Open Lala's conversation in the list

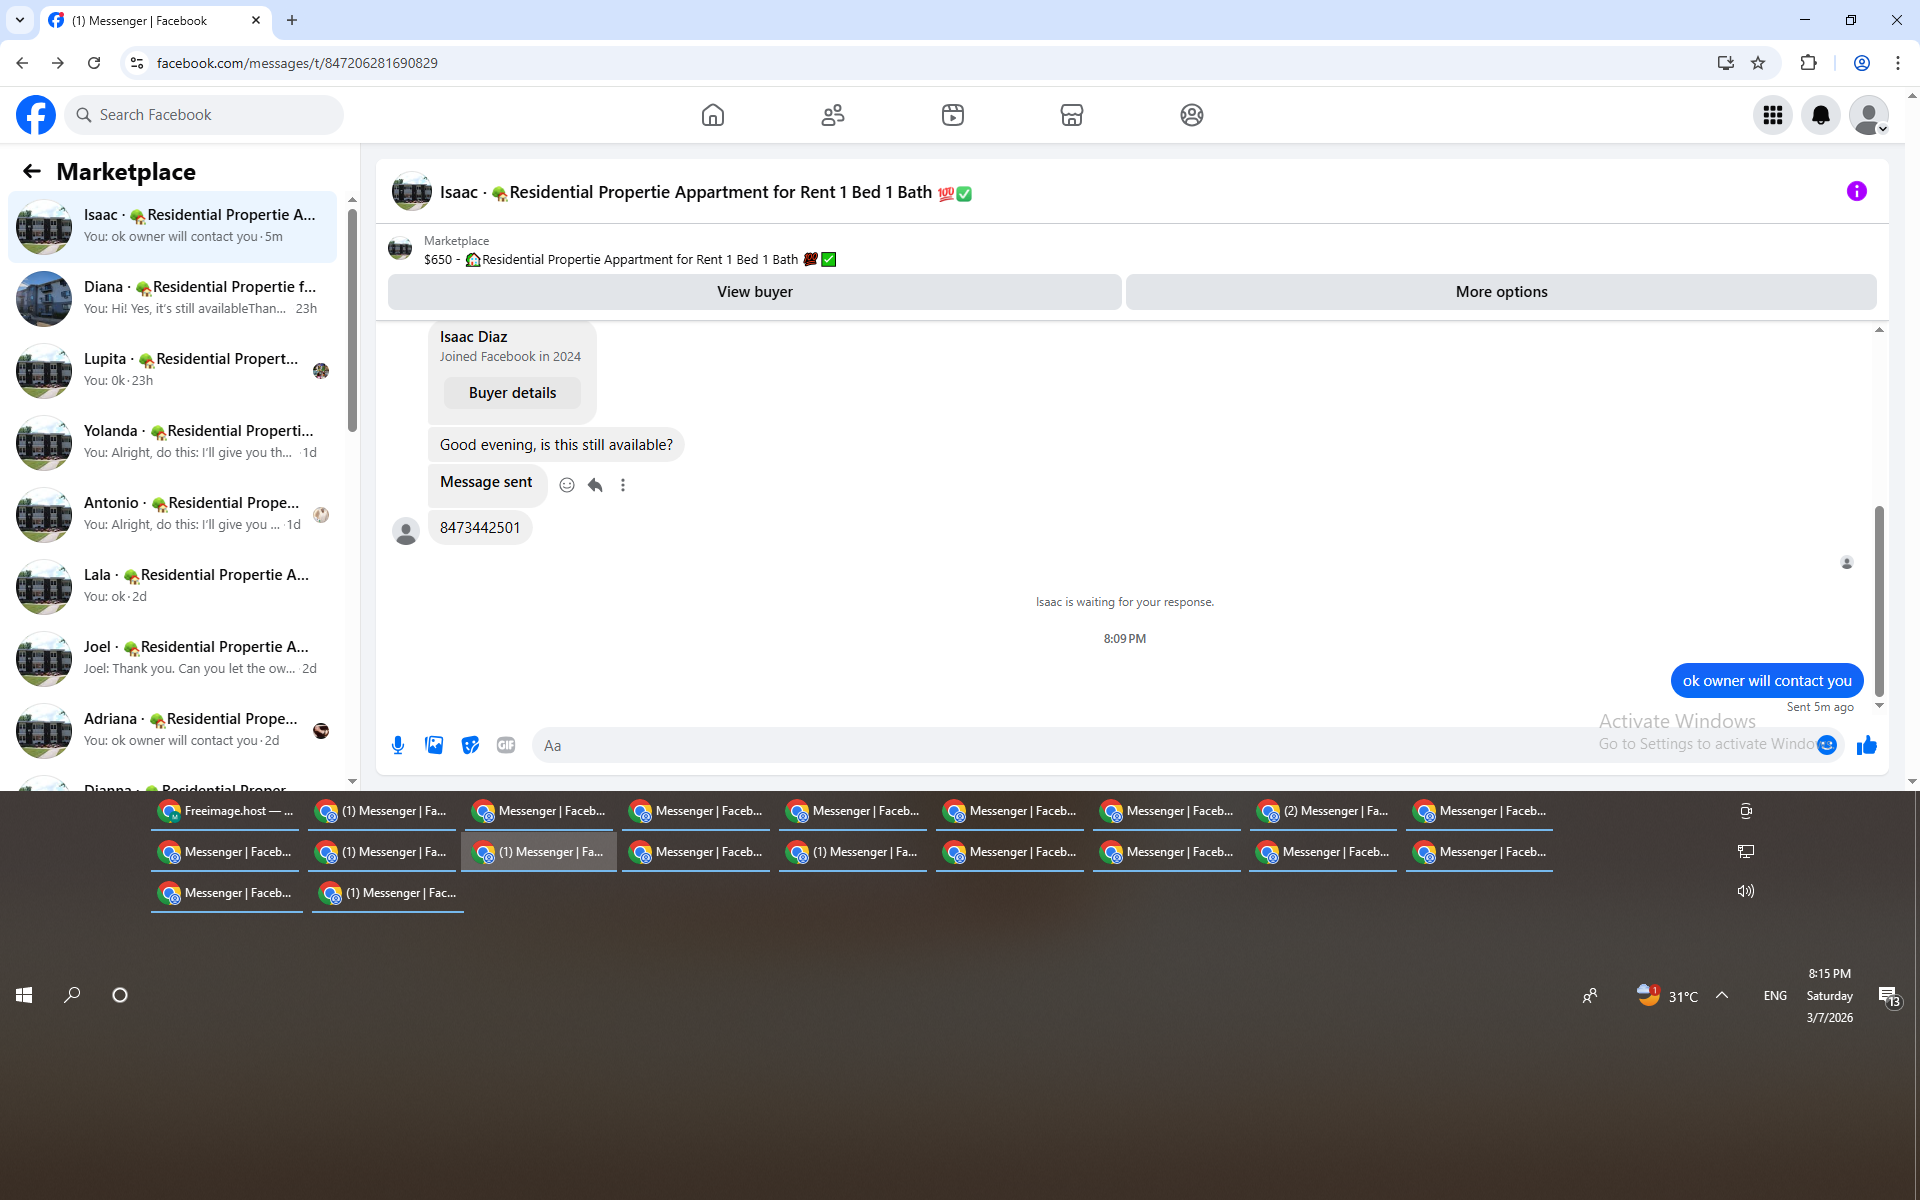(x=173, y=587)
